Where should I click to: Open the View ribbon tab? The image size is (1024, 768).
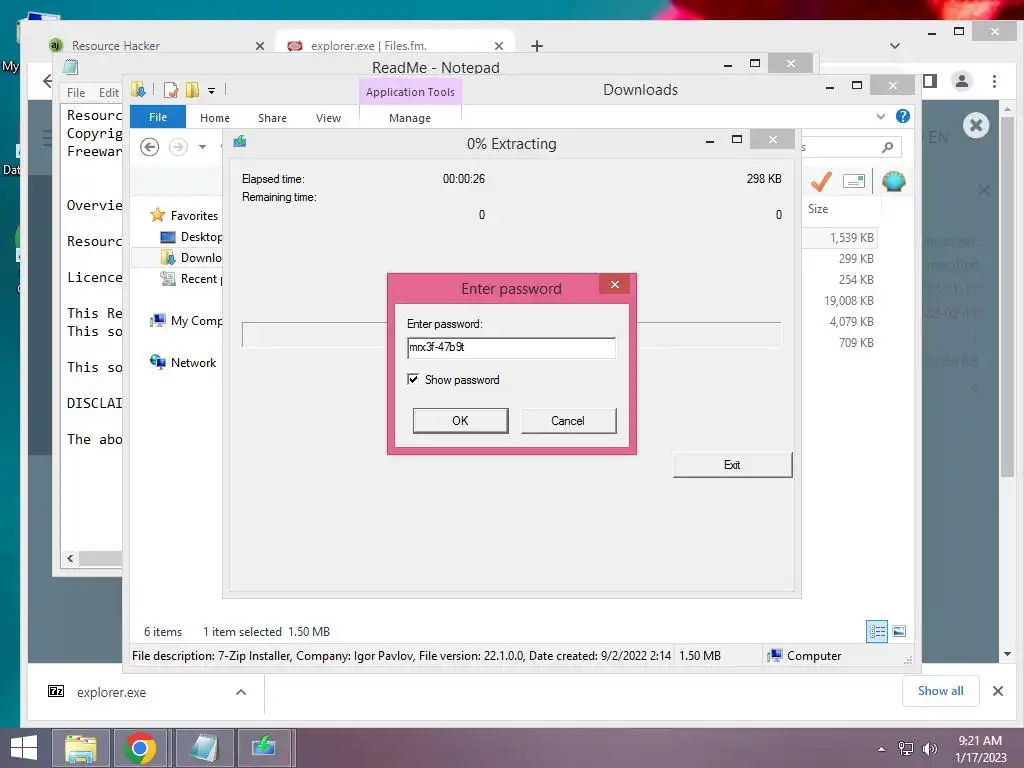click(328, 118)
